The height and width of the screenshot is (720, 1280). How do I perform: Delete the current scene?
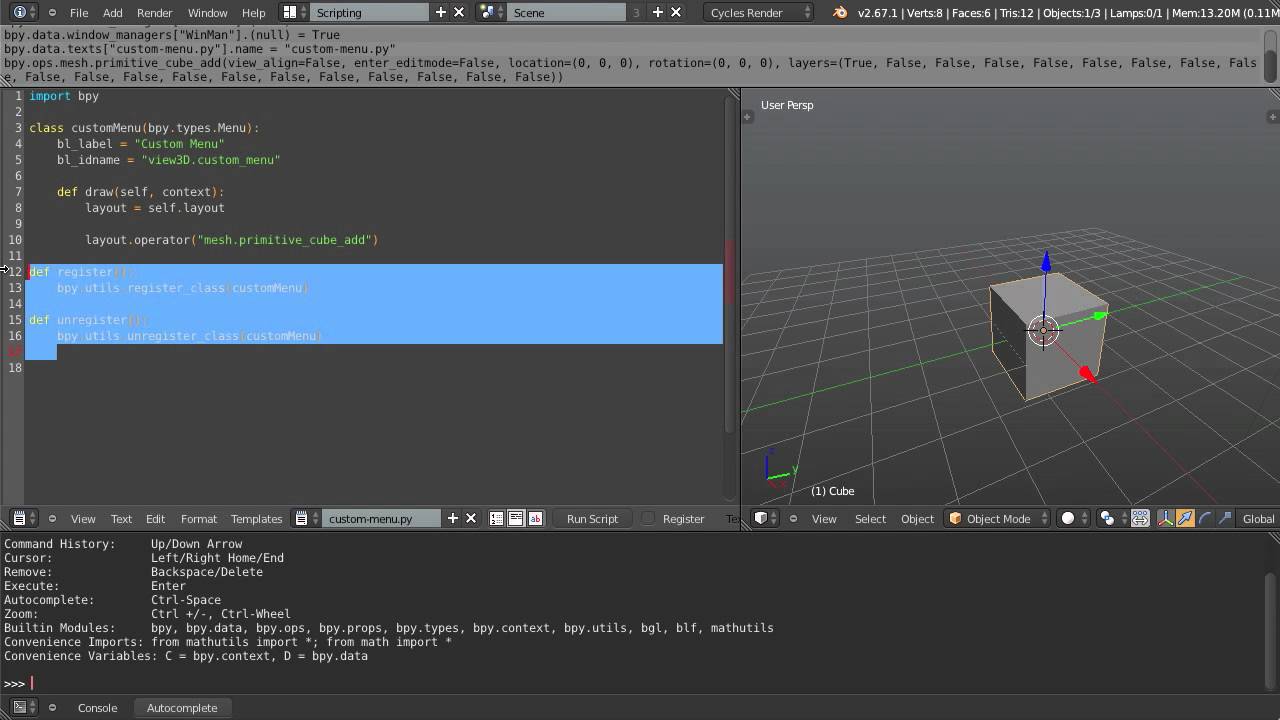click(676, 12)
